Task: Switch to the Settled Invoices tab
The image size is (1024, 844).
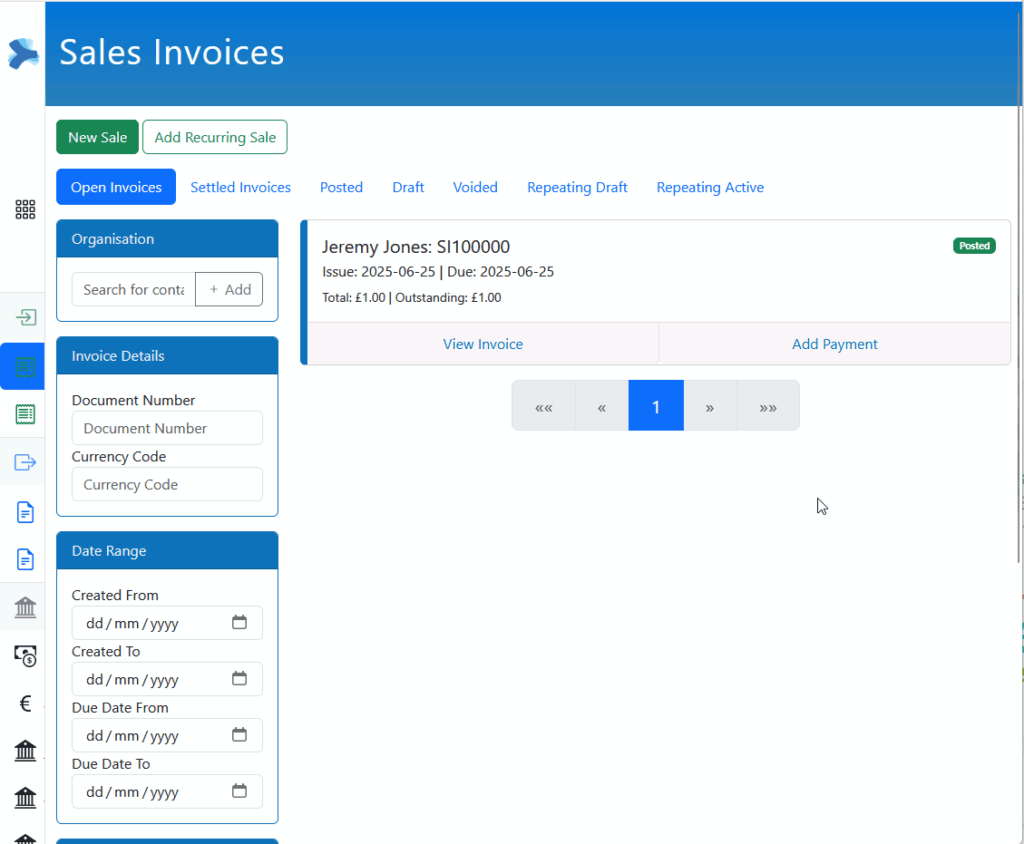Action: pos(240,187)
